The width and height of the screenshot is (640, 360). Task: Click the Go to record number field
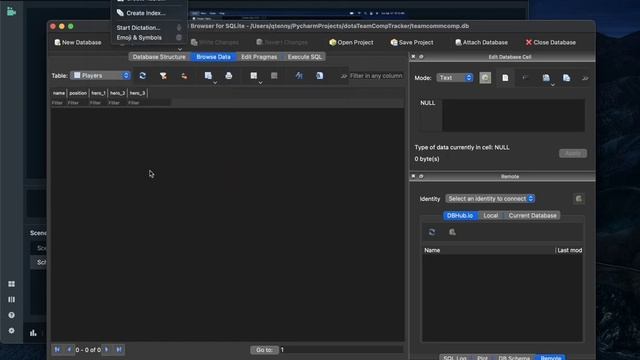click(341, 350)
